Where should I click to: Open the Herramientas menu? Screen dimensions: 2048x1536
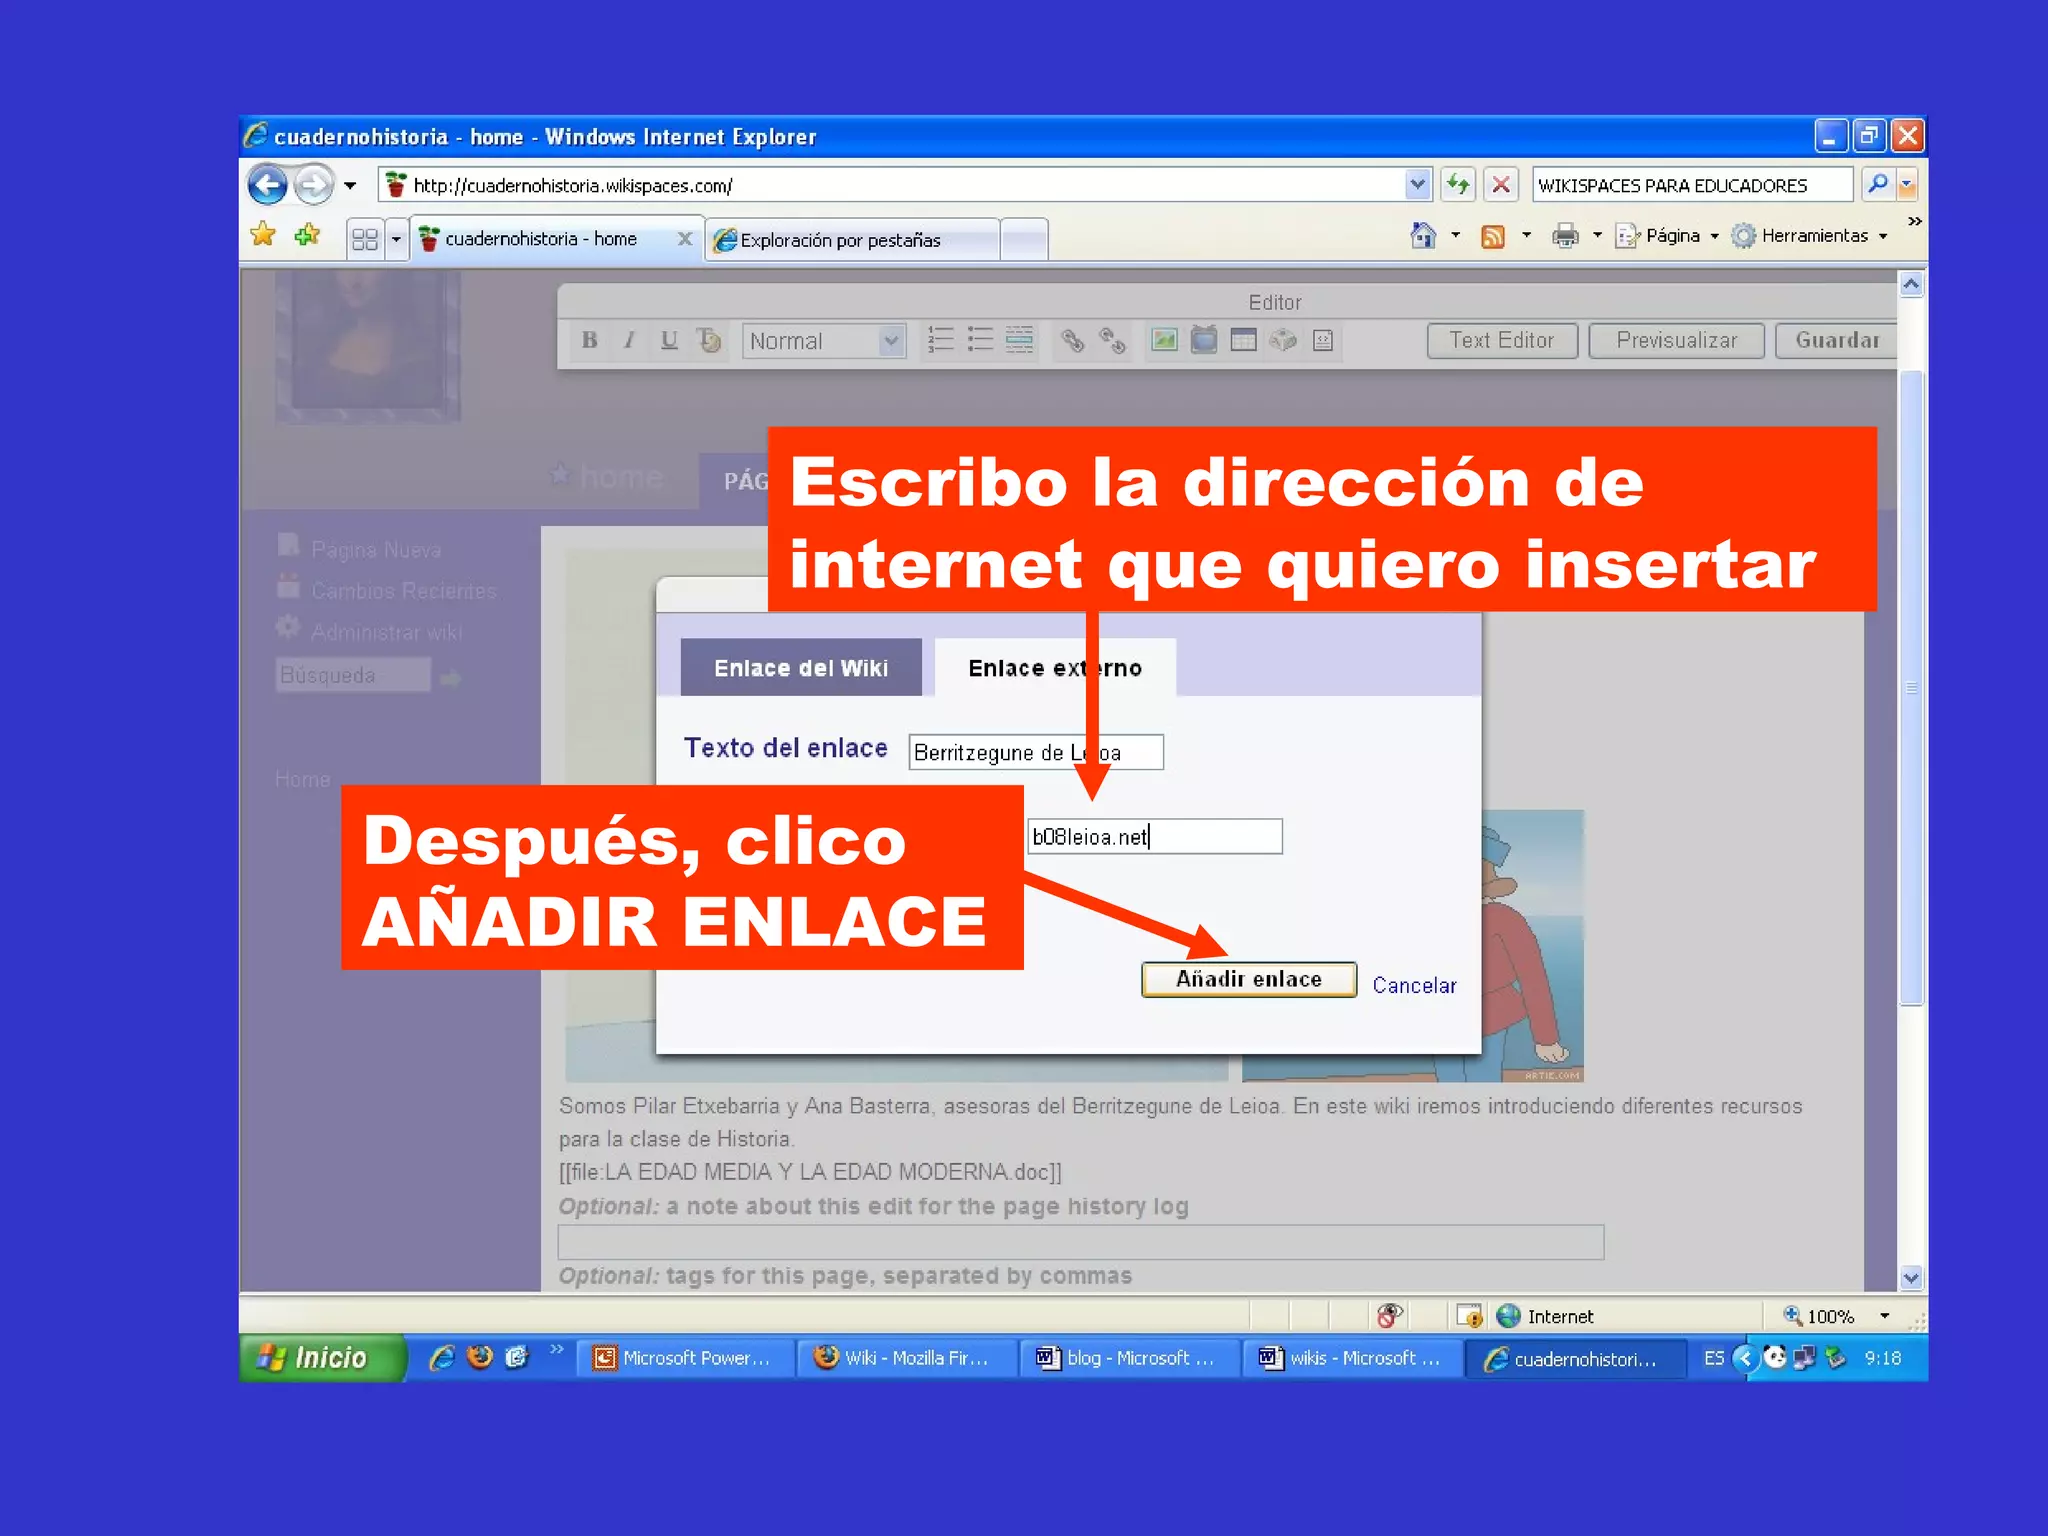coord(1810,236)
